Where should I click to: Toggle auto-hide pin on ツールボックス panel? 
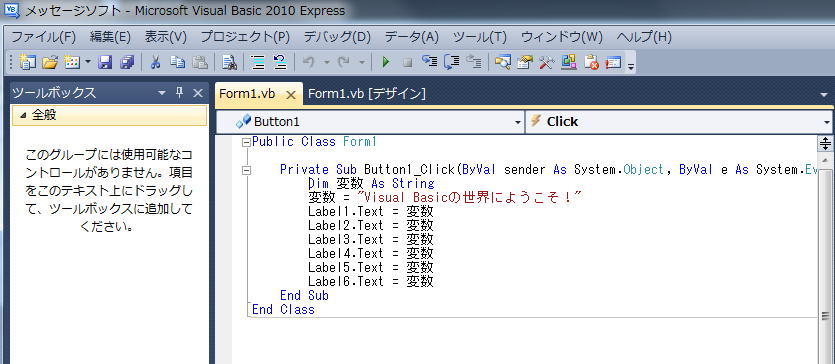coord(179,93)
